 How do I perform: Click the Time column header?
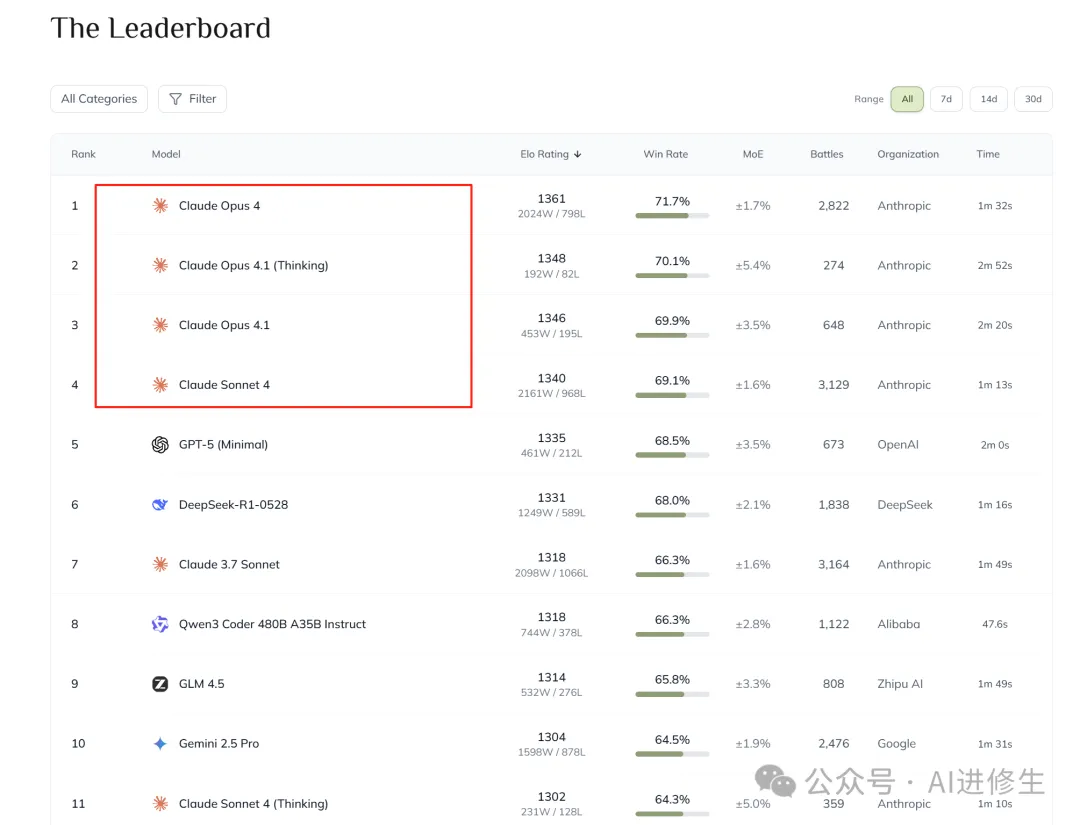[988, 154]
